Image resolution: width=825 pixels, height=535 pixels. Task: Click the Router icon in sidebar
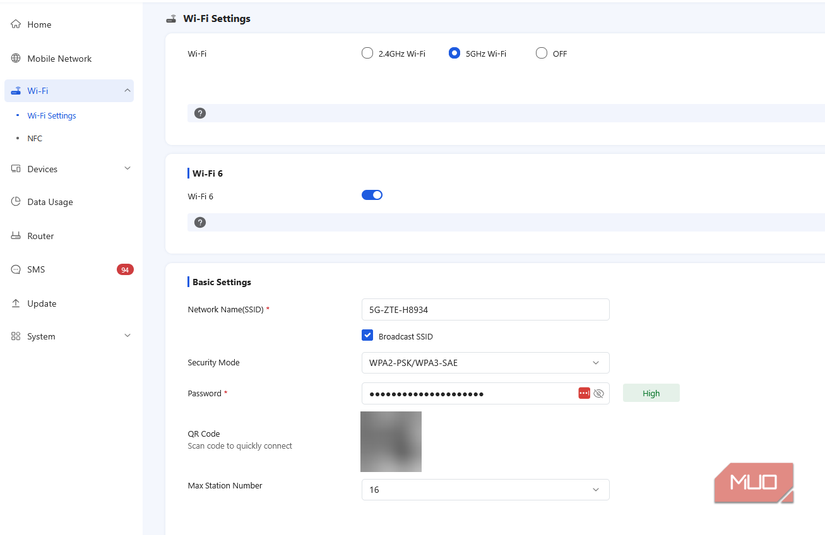pos(16,236)
